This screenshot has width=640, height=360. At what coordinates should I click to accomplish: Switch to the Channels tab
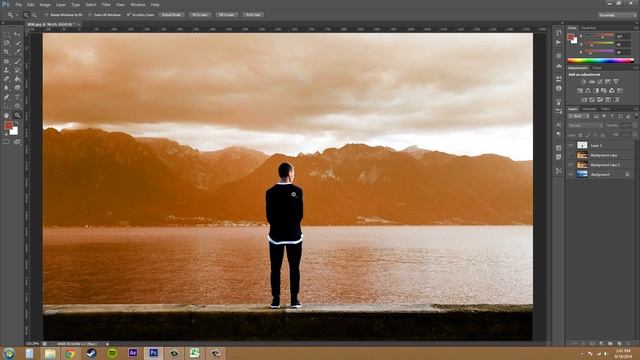coord(589,109)
